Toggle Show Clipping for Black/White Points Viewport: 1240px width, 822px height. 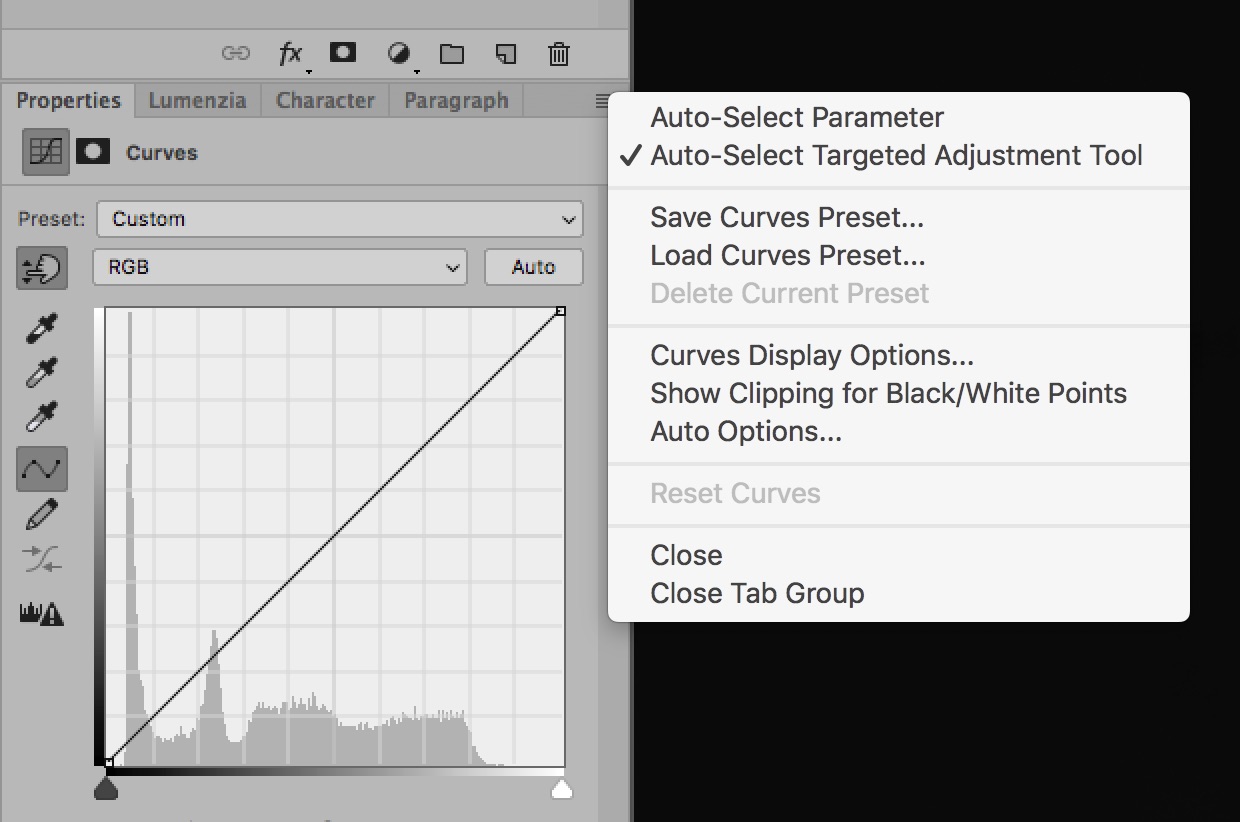(x=888, y=393)
